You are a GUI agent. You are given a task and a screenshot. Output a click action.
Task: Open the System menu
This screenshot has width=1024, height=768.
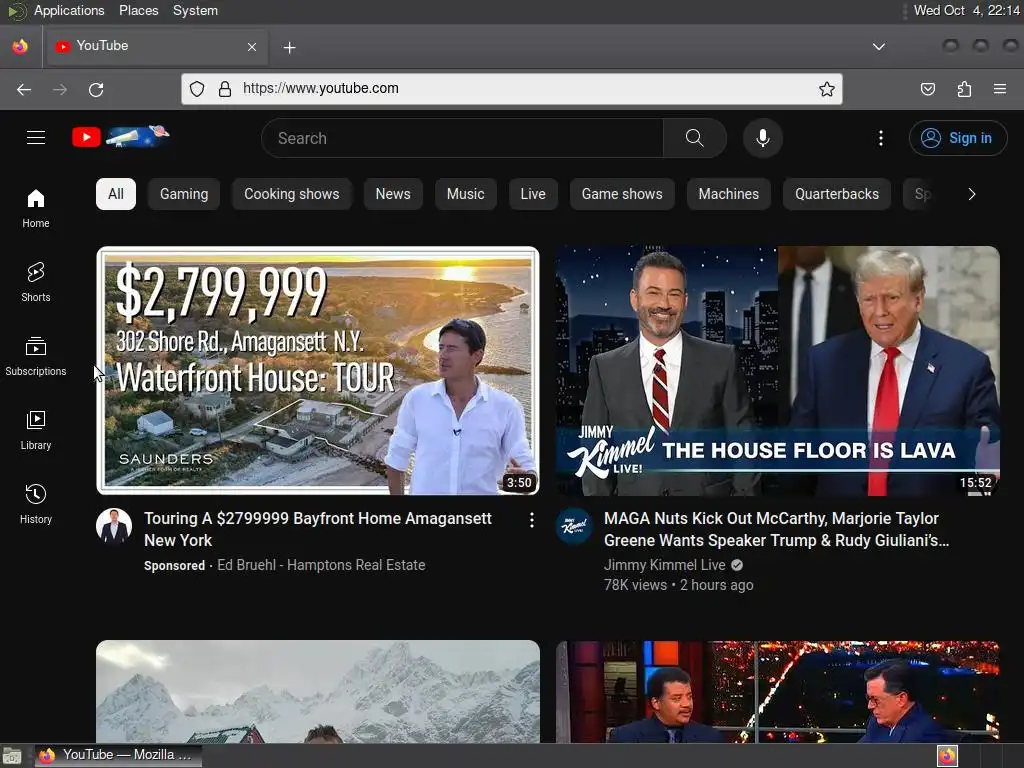coord(195,10)
